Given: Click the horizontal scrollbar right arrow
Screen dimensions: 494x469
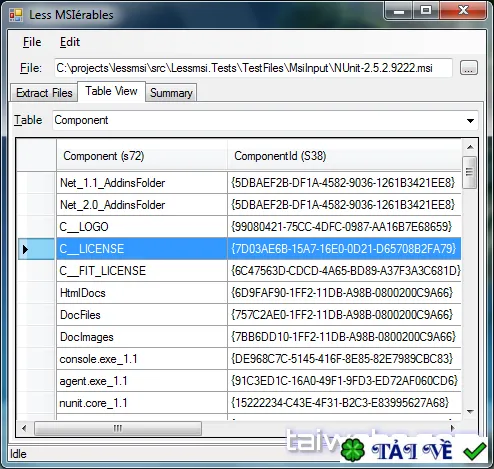Looking at the screenshot, I should (452, 428).
